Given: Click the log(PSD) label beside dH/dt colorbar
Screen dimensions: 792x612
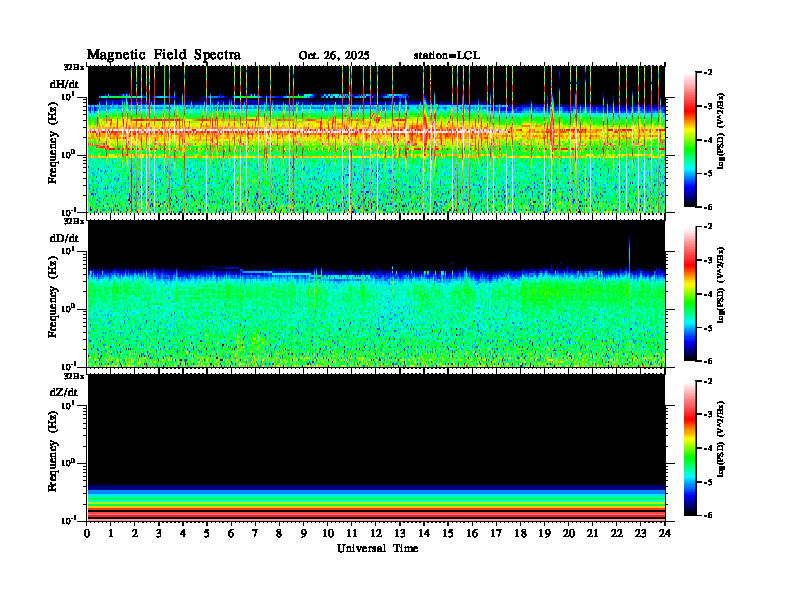Looking at the screenshot, I should [x=722, y=131].
